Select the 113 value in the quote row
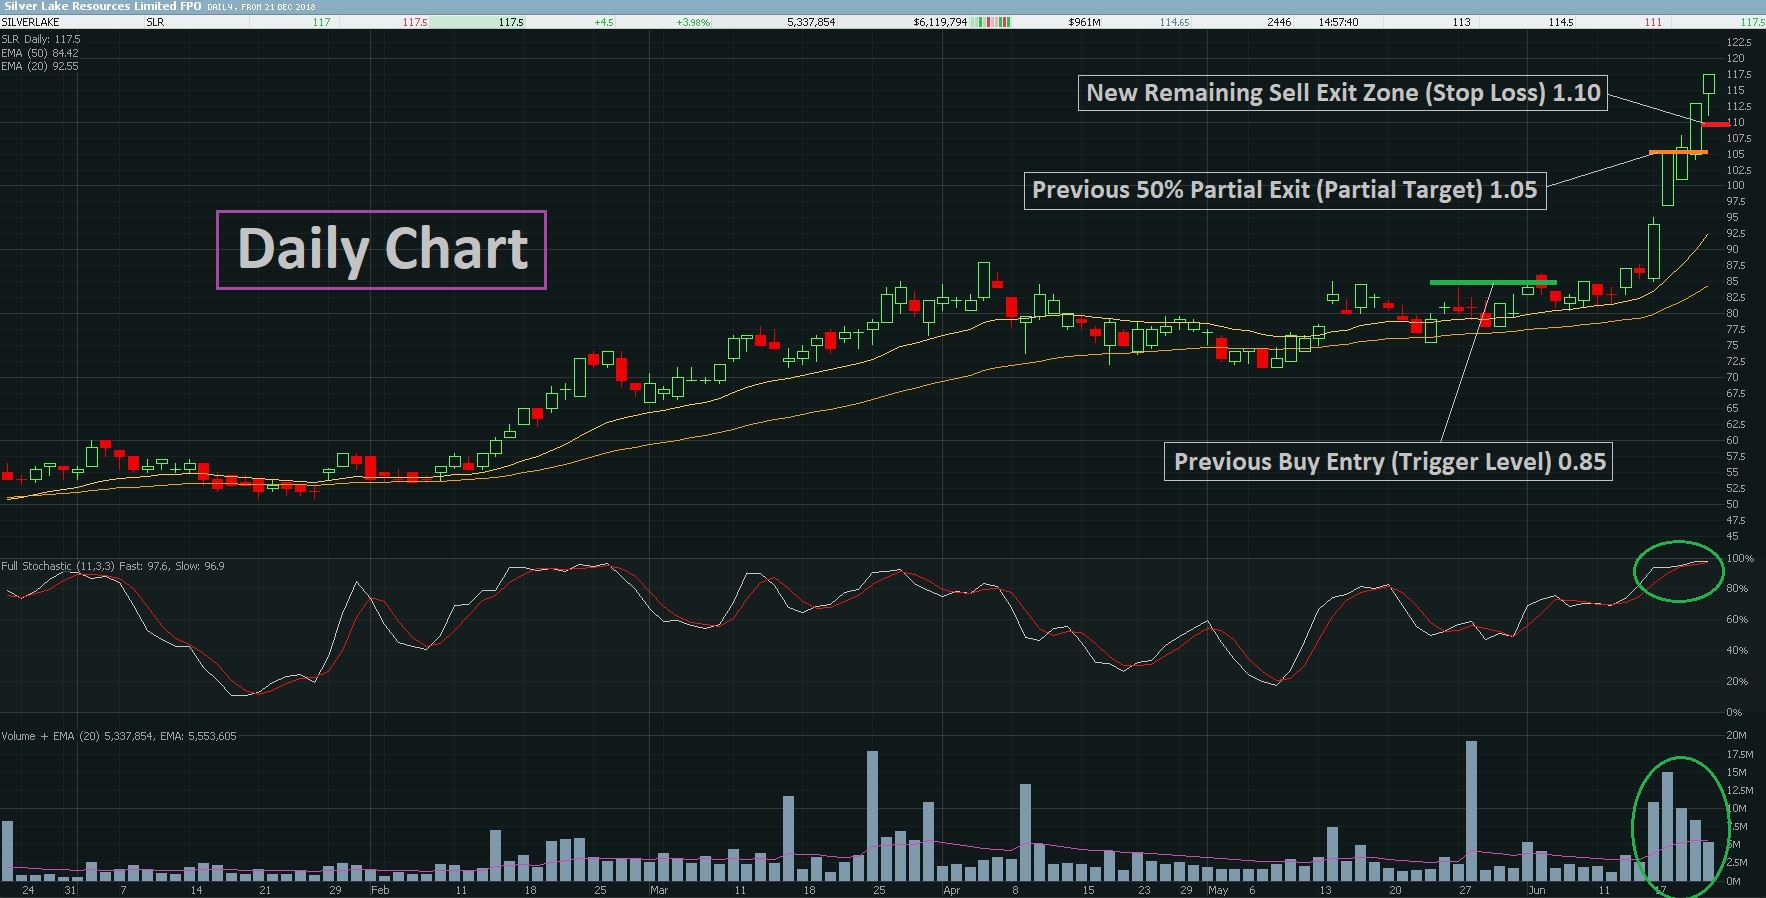 coord(1461,22)
